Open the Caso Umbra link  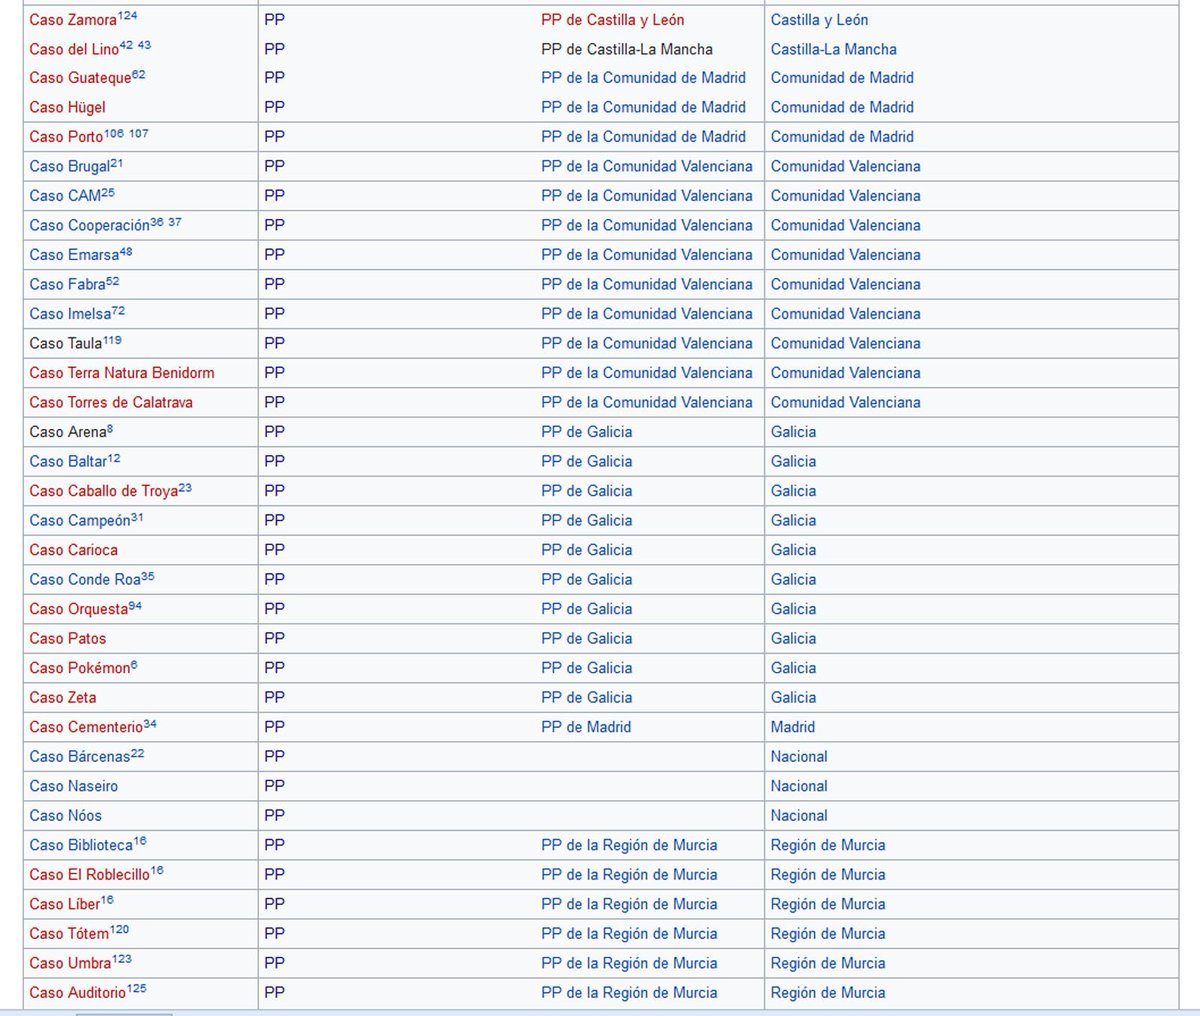coord(70,963)
